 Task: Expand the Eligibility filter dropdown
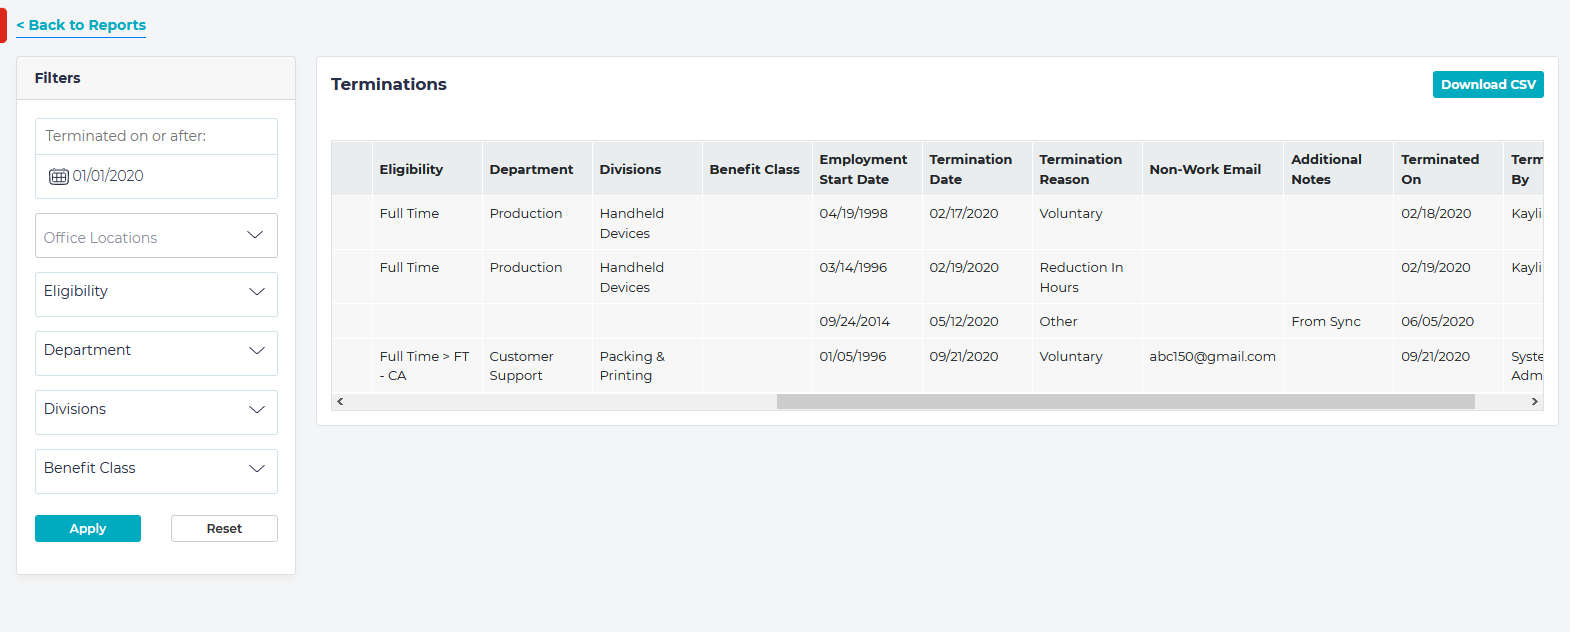(x=156, y=292)
